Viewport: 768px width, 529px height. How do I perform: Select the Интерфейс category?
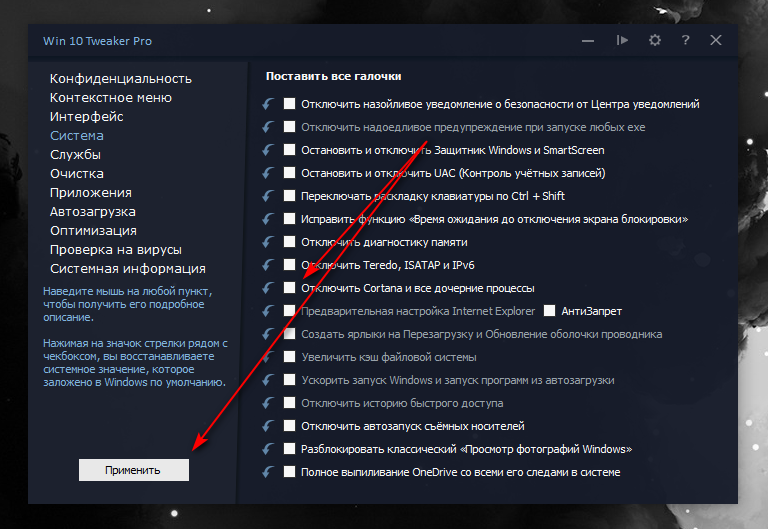click(x=87, y=117)
